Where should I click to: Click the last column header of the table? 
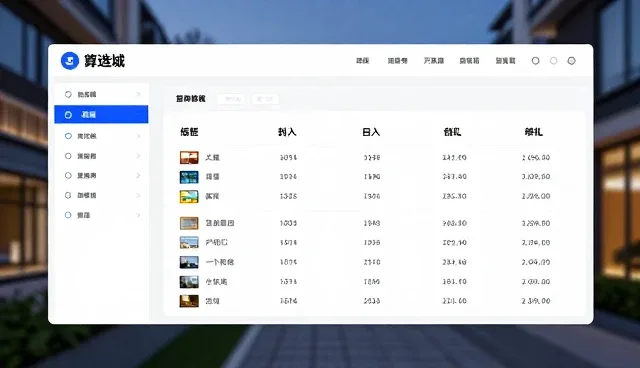(x=533, y=132)
